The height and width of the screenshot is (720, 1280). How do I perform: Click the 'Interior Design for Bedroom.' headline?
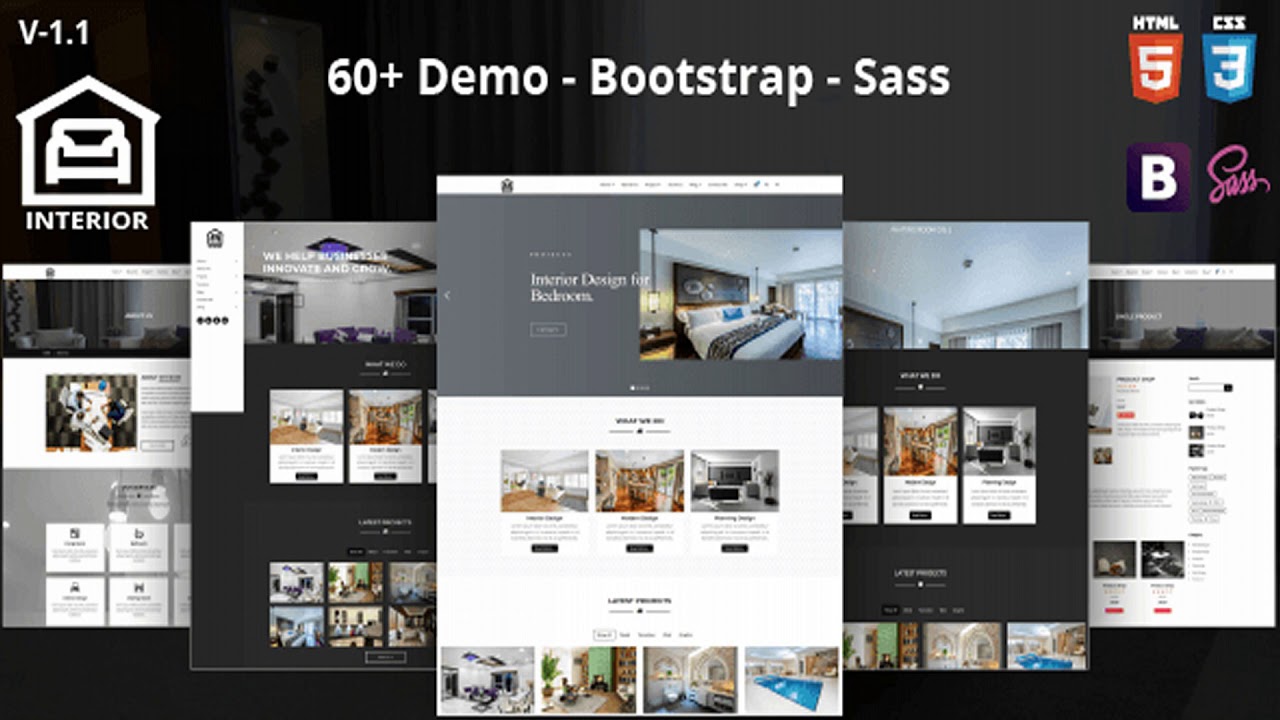591,288
